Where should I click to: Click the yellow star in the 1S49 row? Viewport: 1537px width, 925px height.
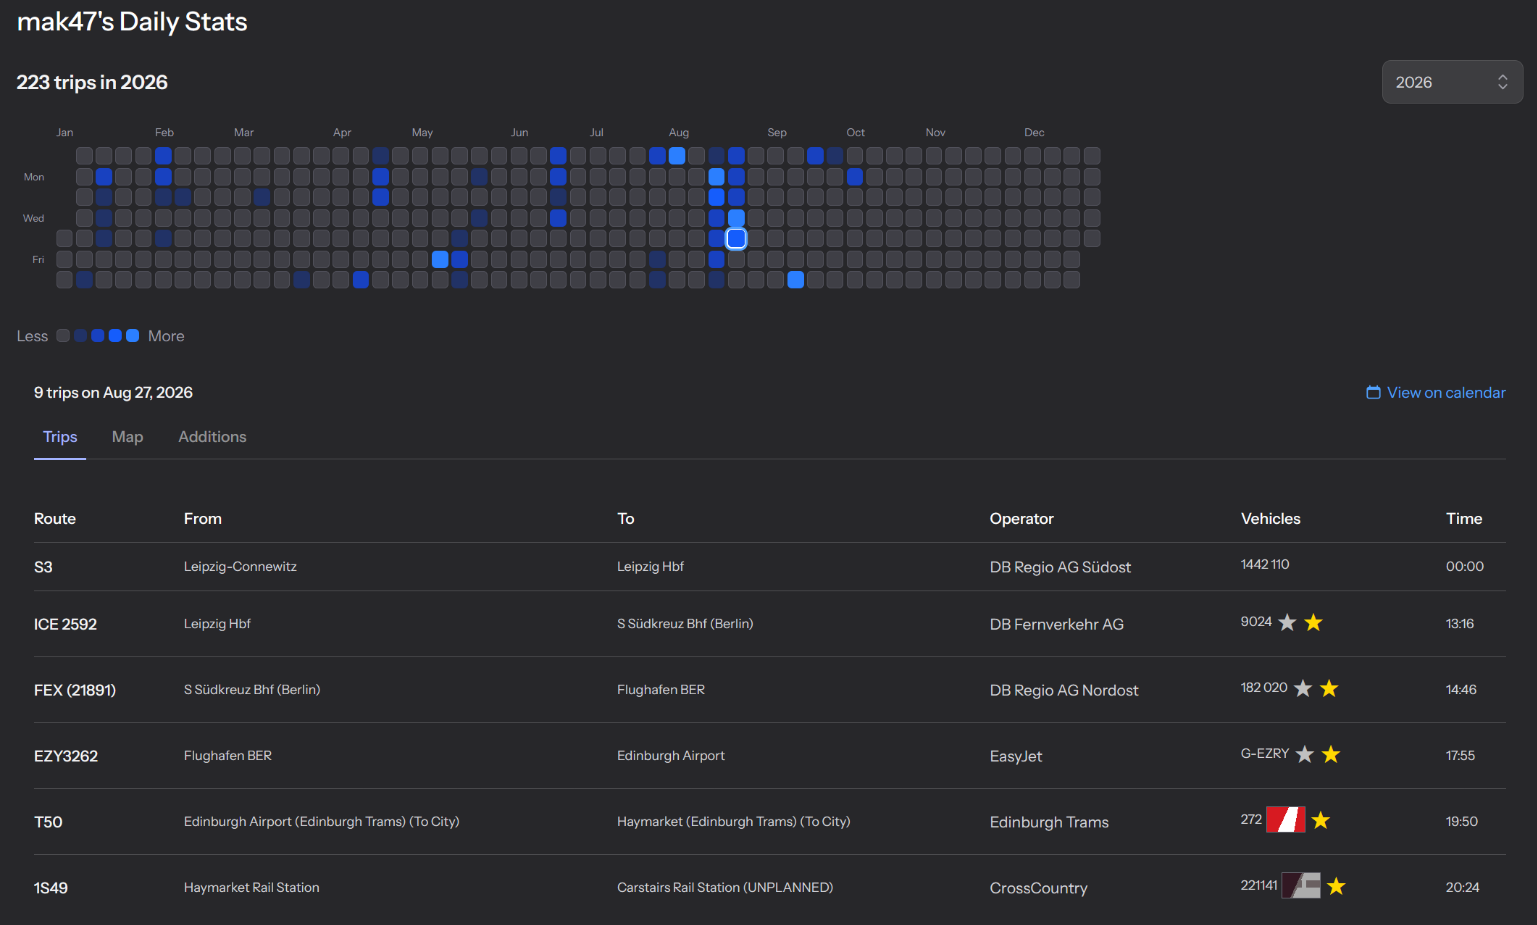1336,887
